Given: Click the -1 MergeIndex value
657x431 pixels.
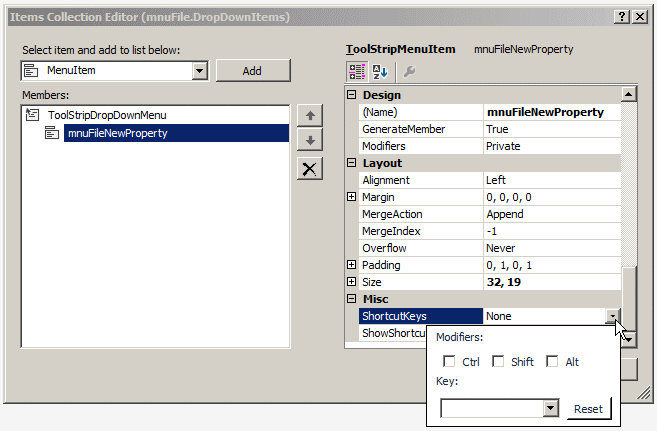Looking at the screenshot, I should coord(491,231).
